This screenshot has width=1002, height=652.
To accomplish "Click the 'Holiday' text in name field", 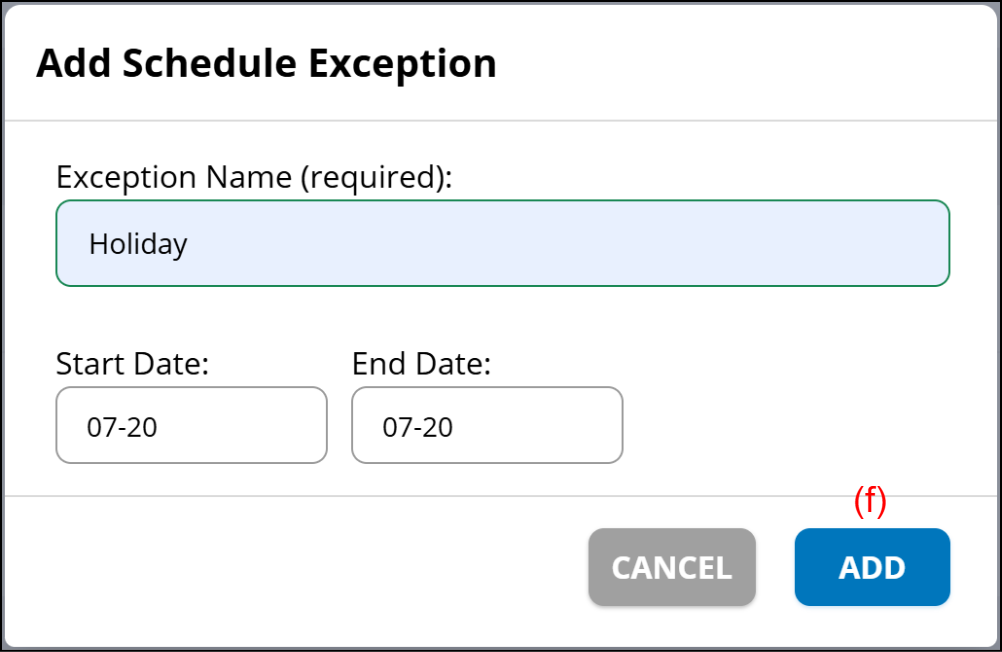I will click(x=138, y=244).
